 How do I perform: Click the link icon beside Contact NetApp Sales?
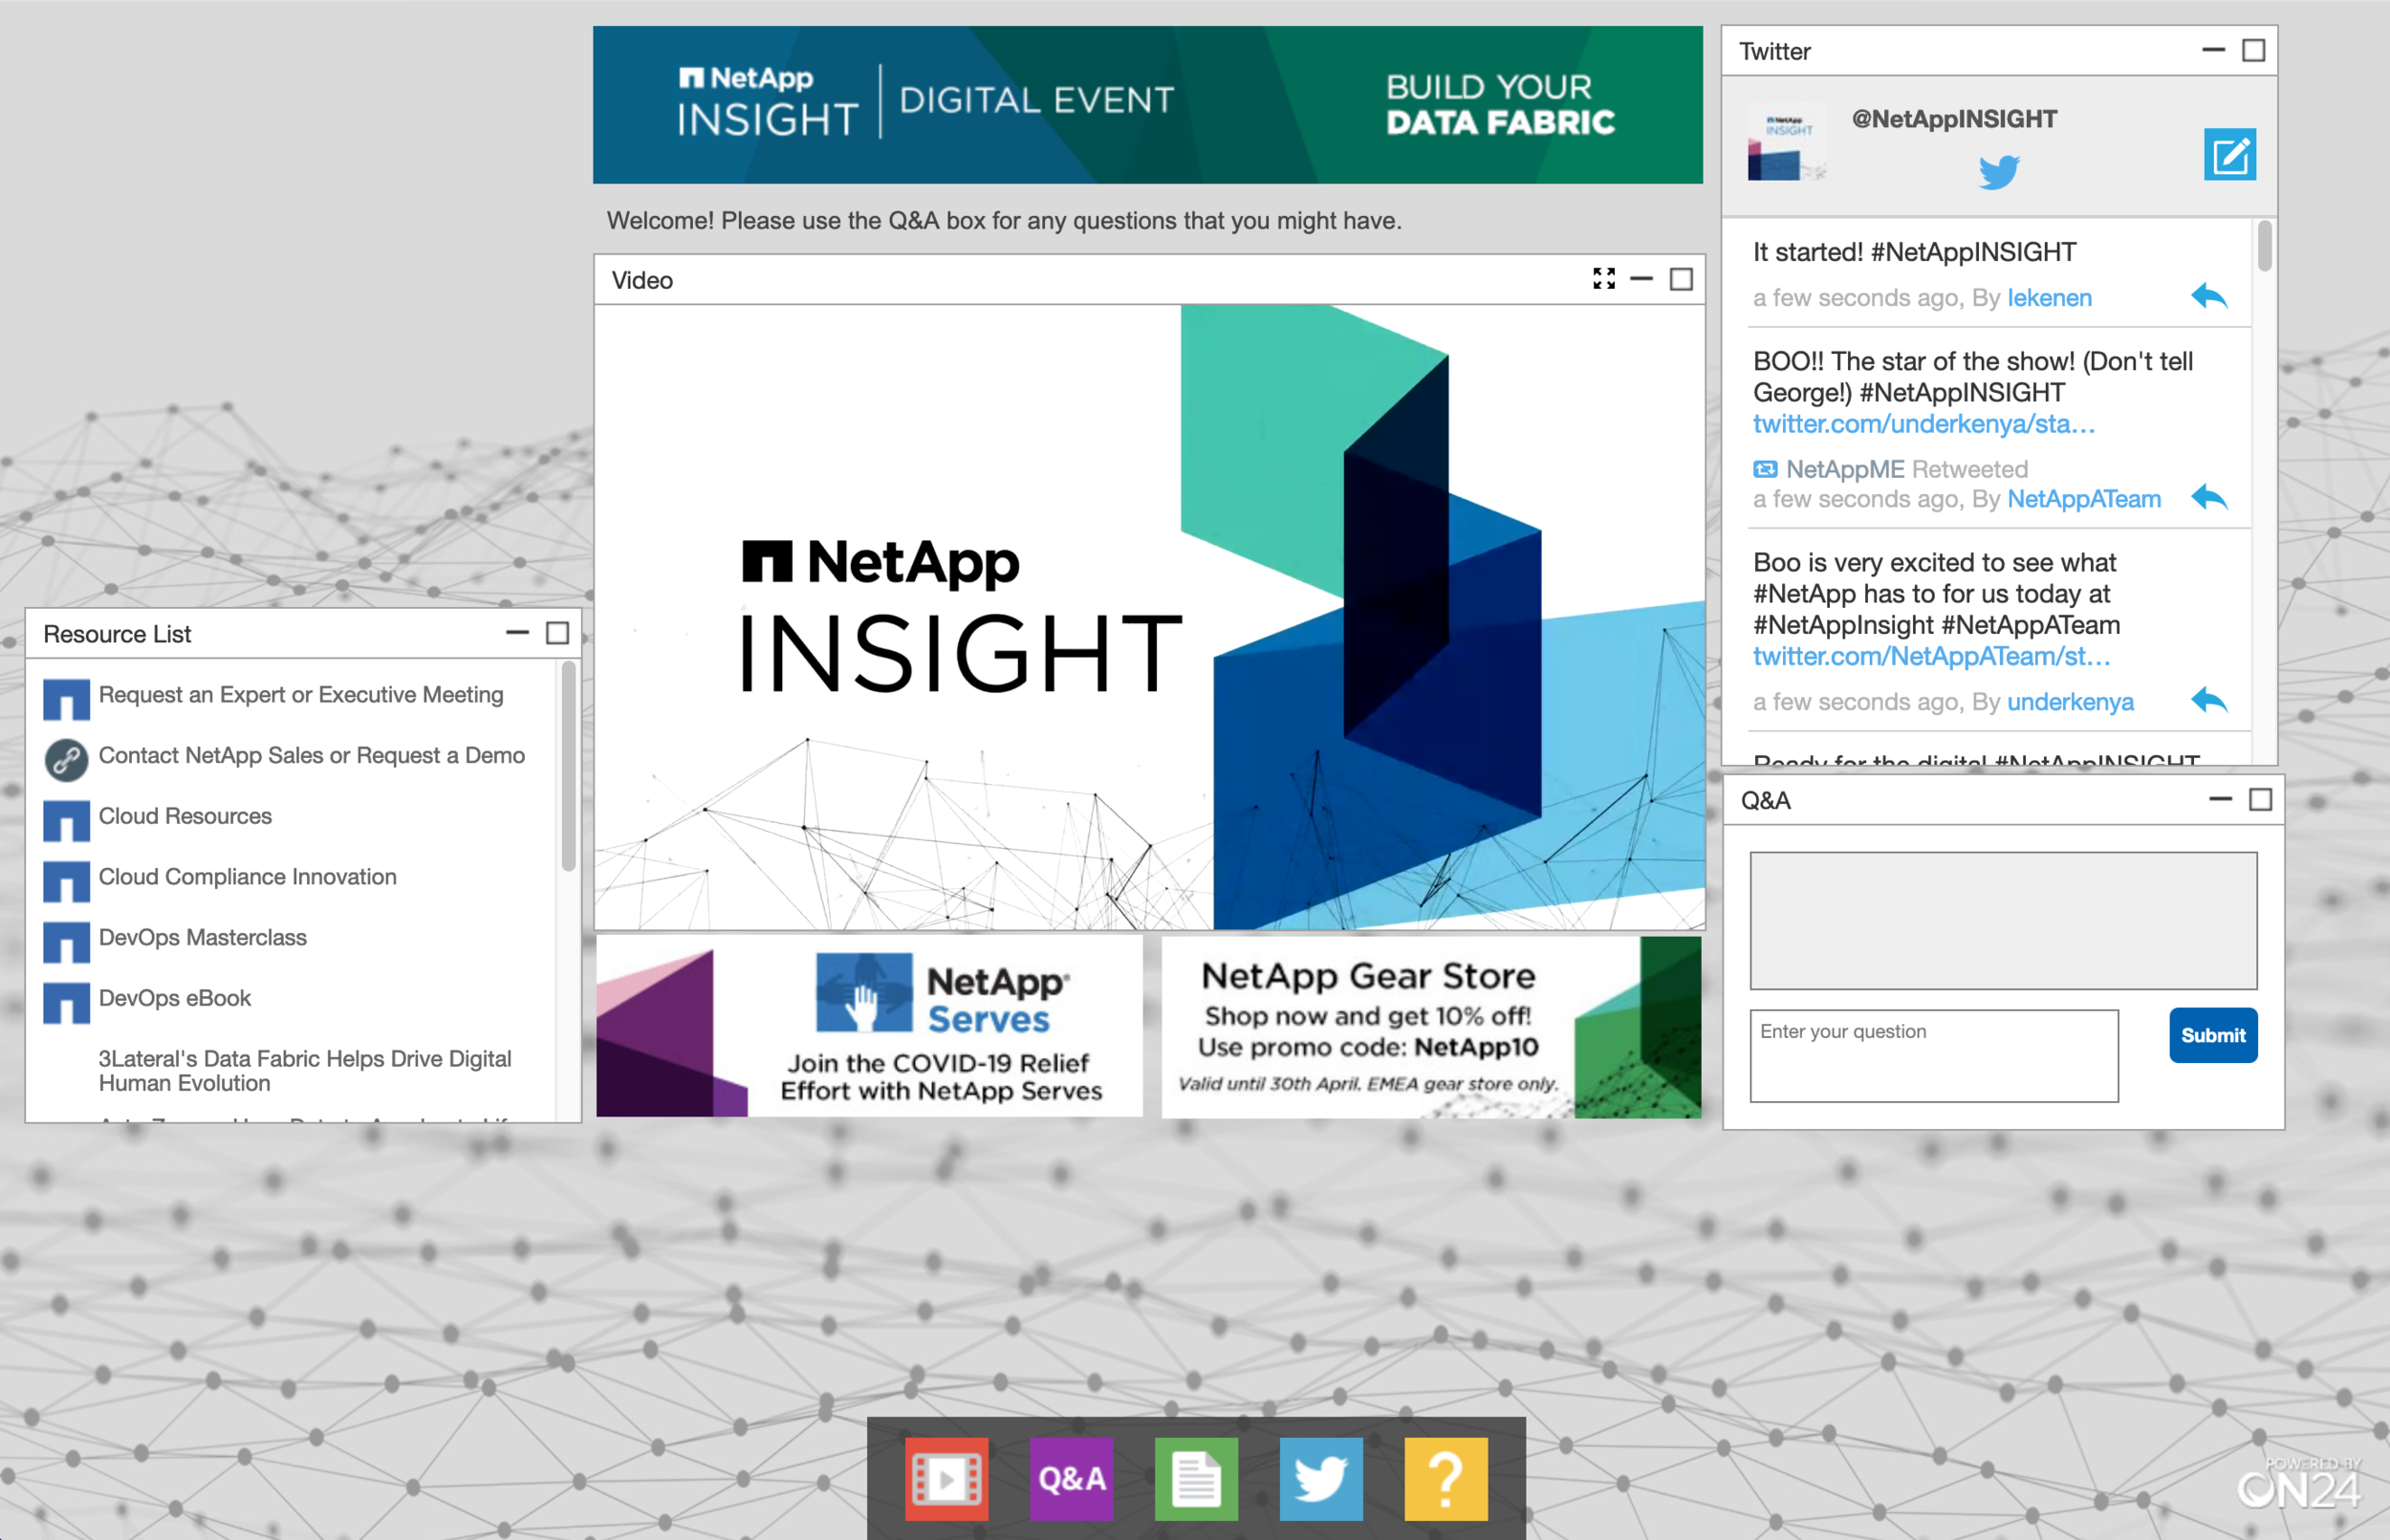66,759
